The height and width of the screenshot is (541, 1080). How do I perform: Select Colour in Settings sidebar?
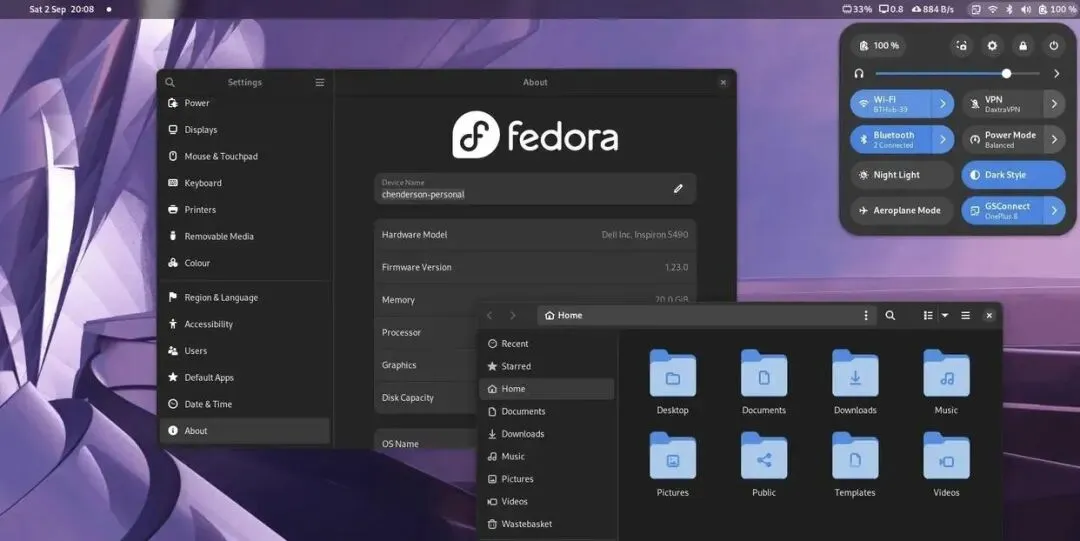click(245, 263)
